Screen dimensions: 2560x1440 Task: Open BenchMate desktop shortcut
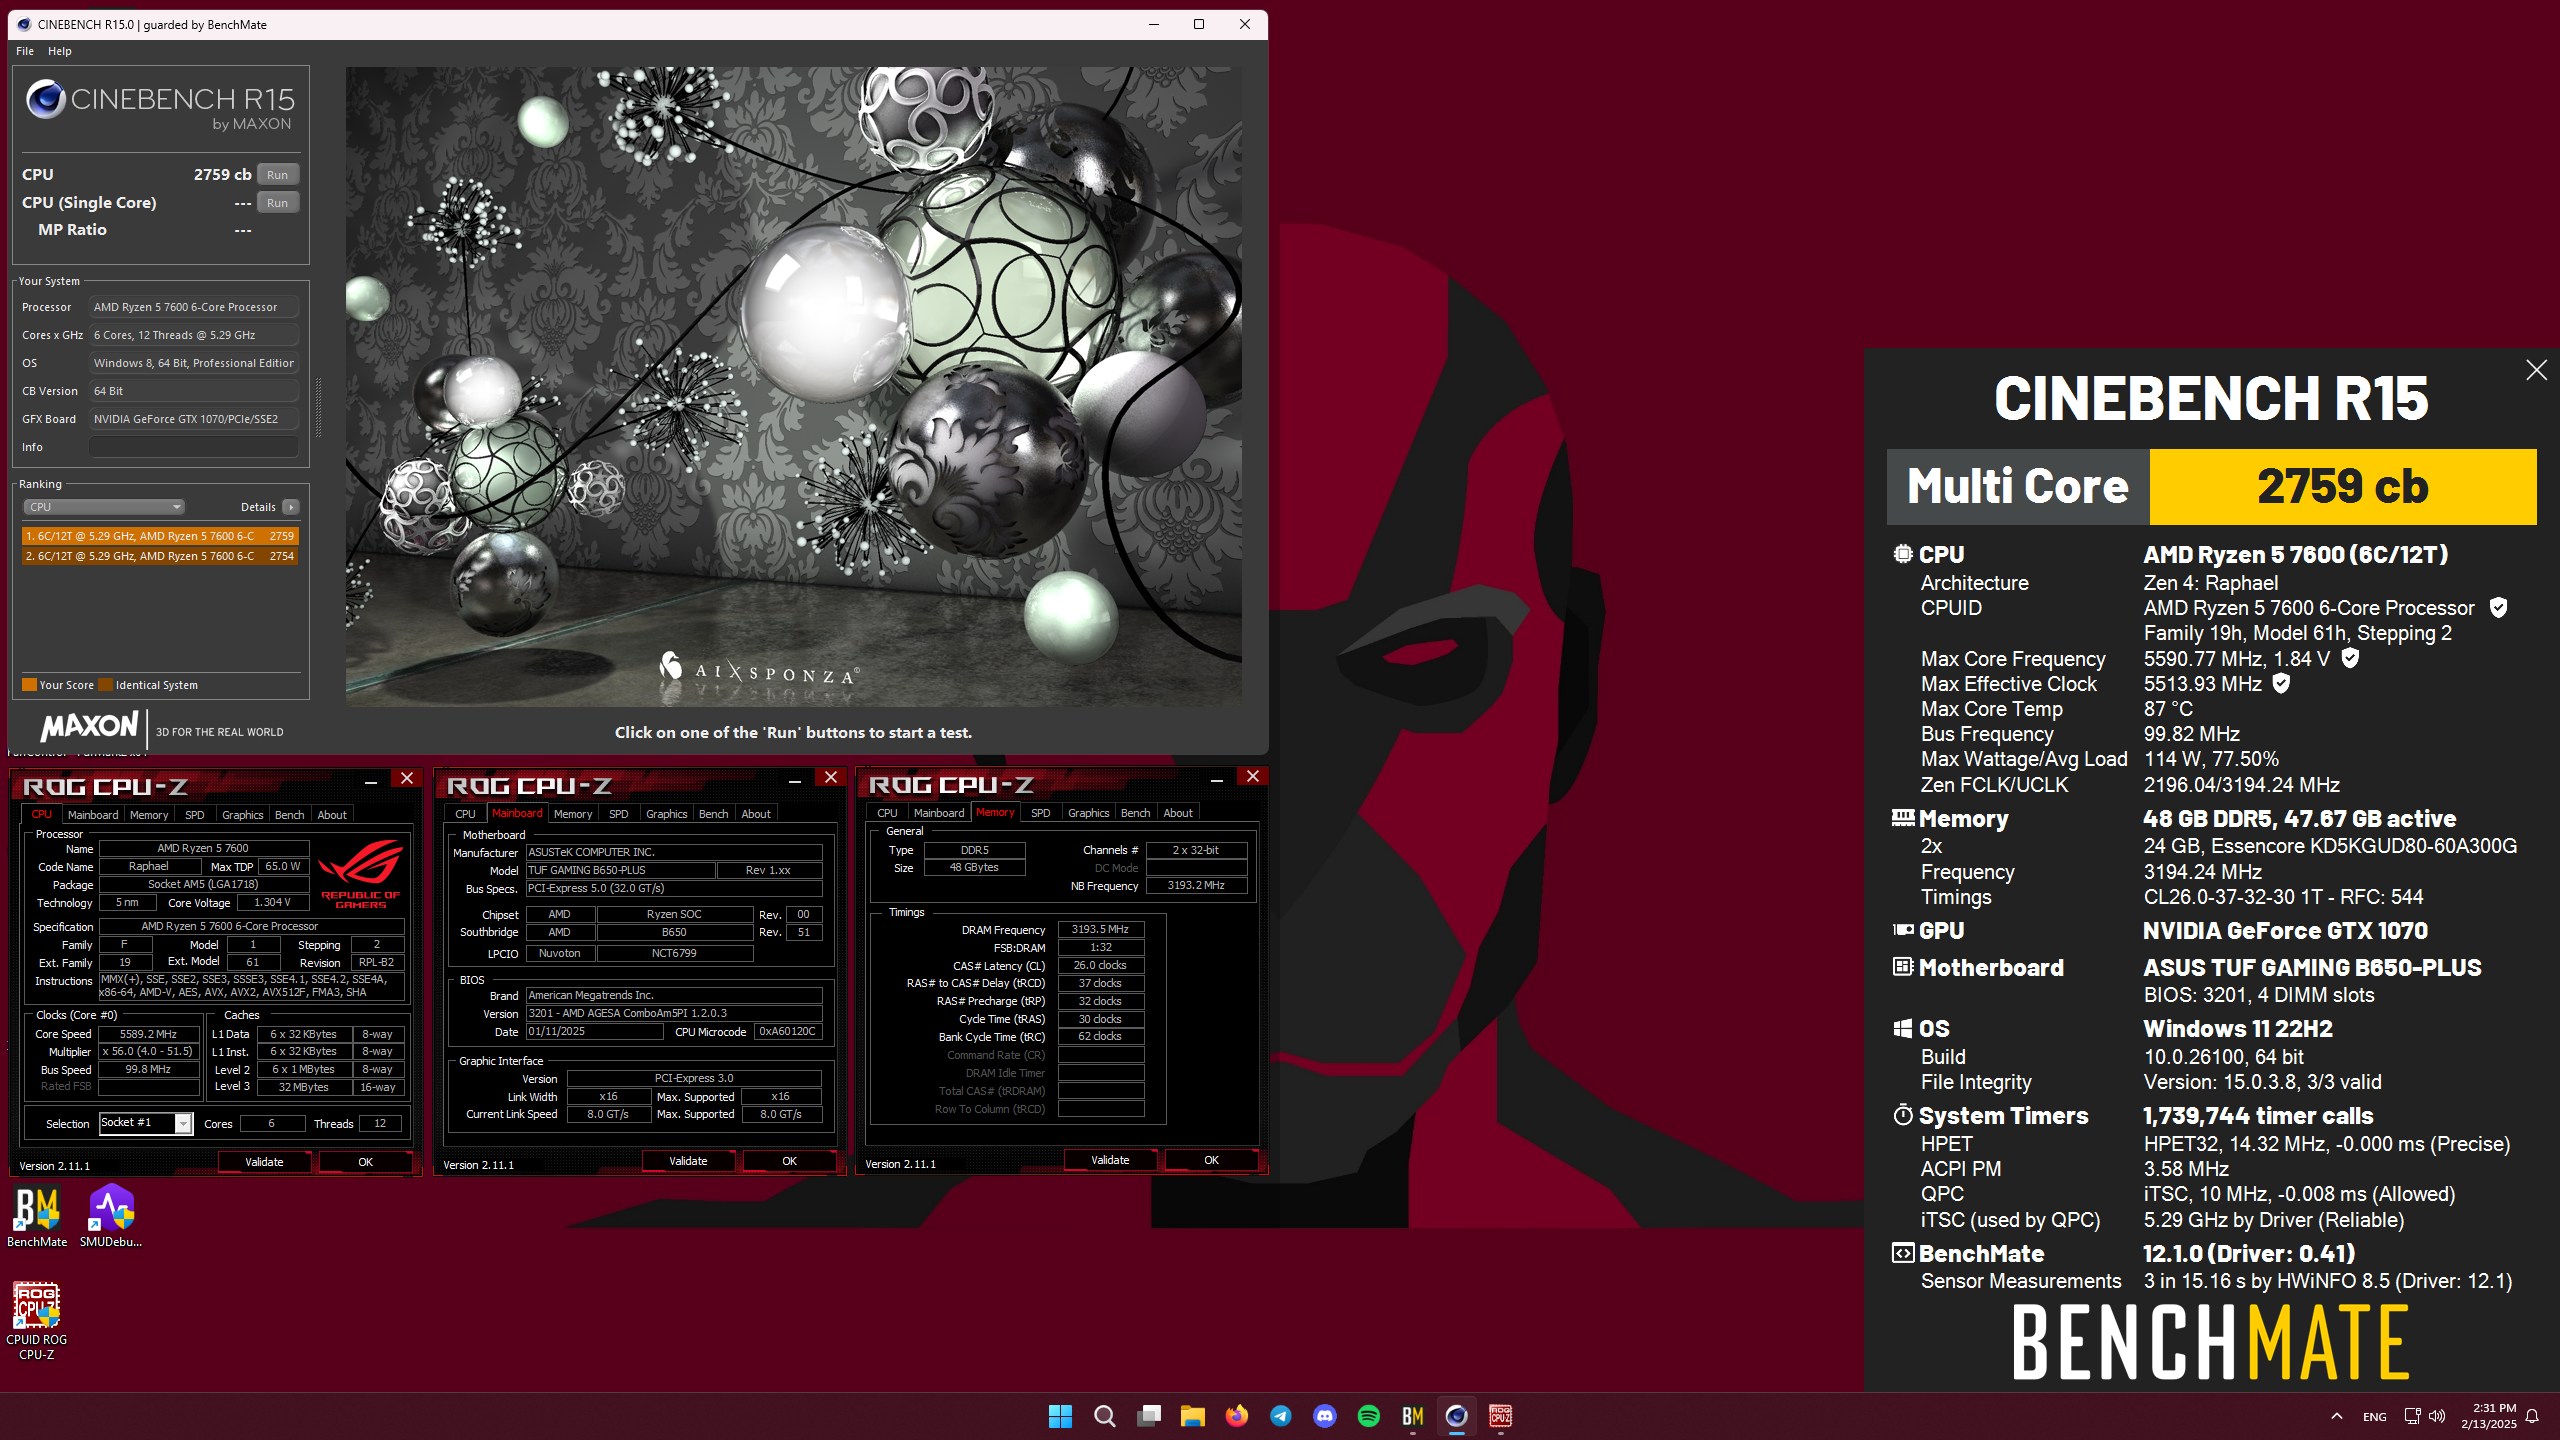pos(37,1216)
